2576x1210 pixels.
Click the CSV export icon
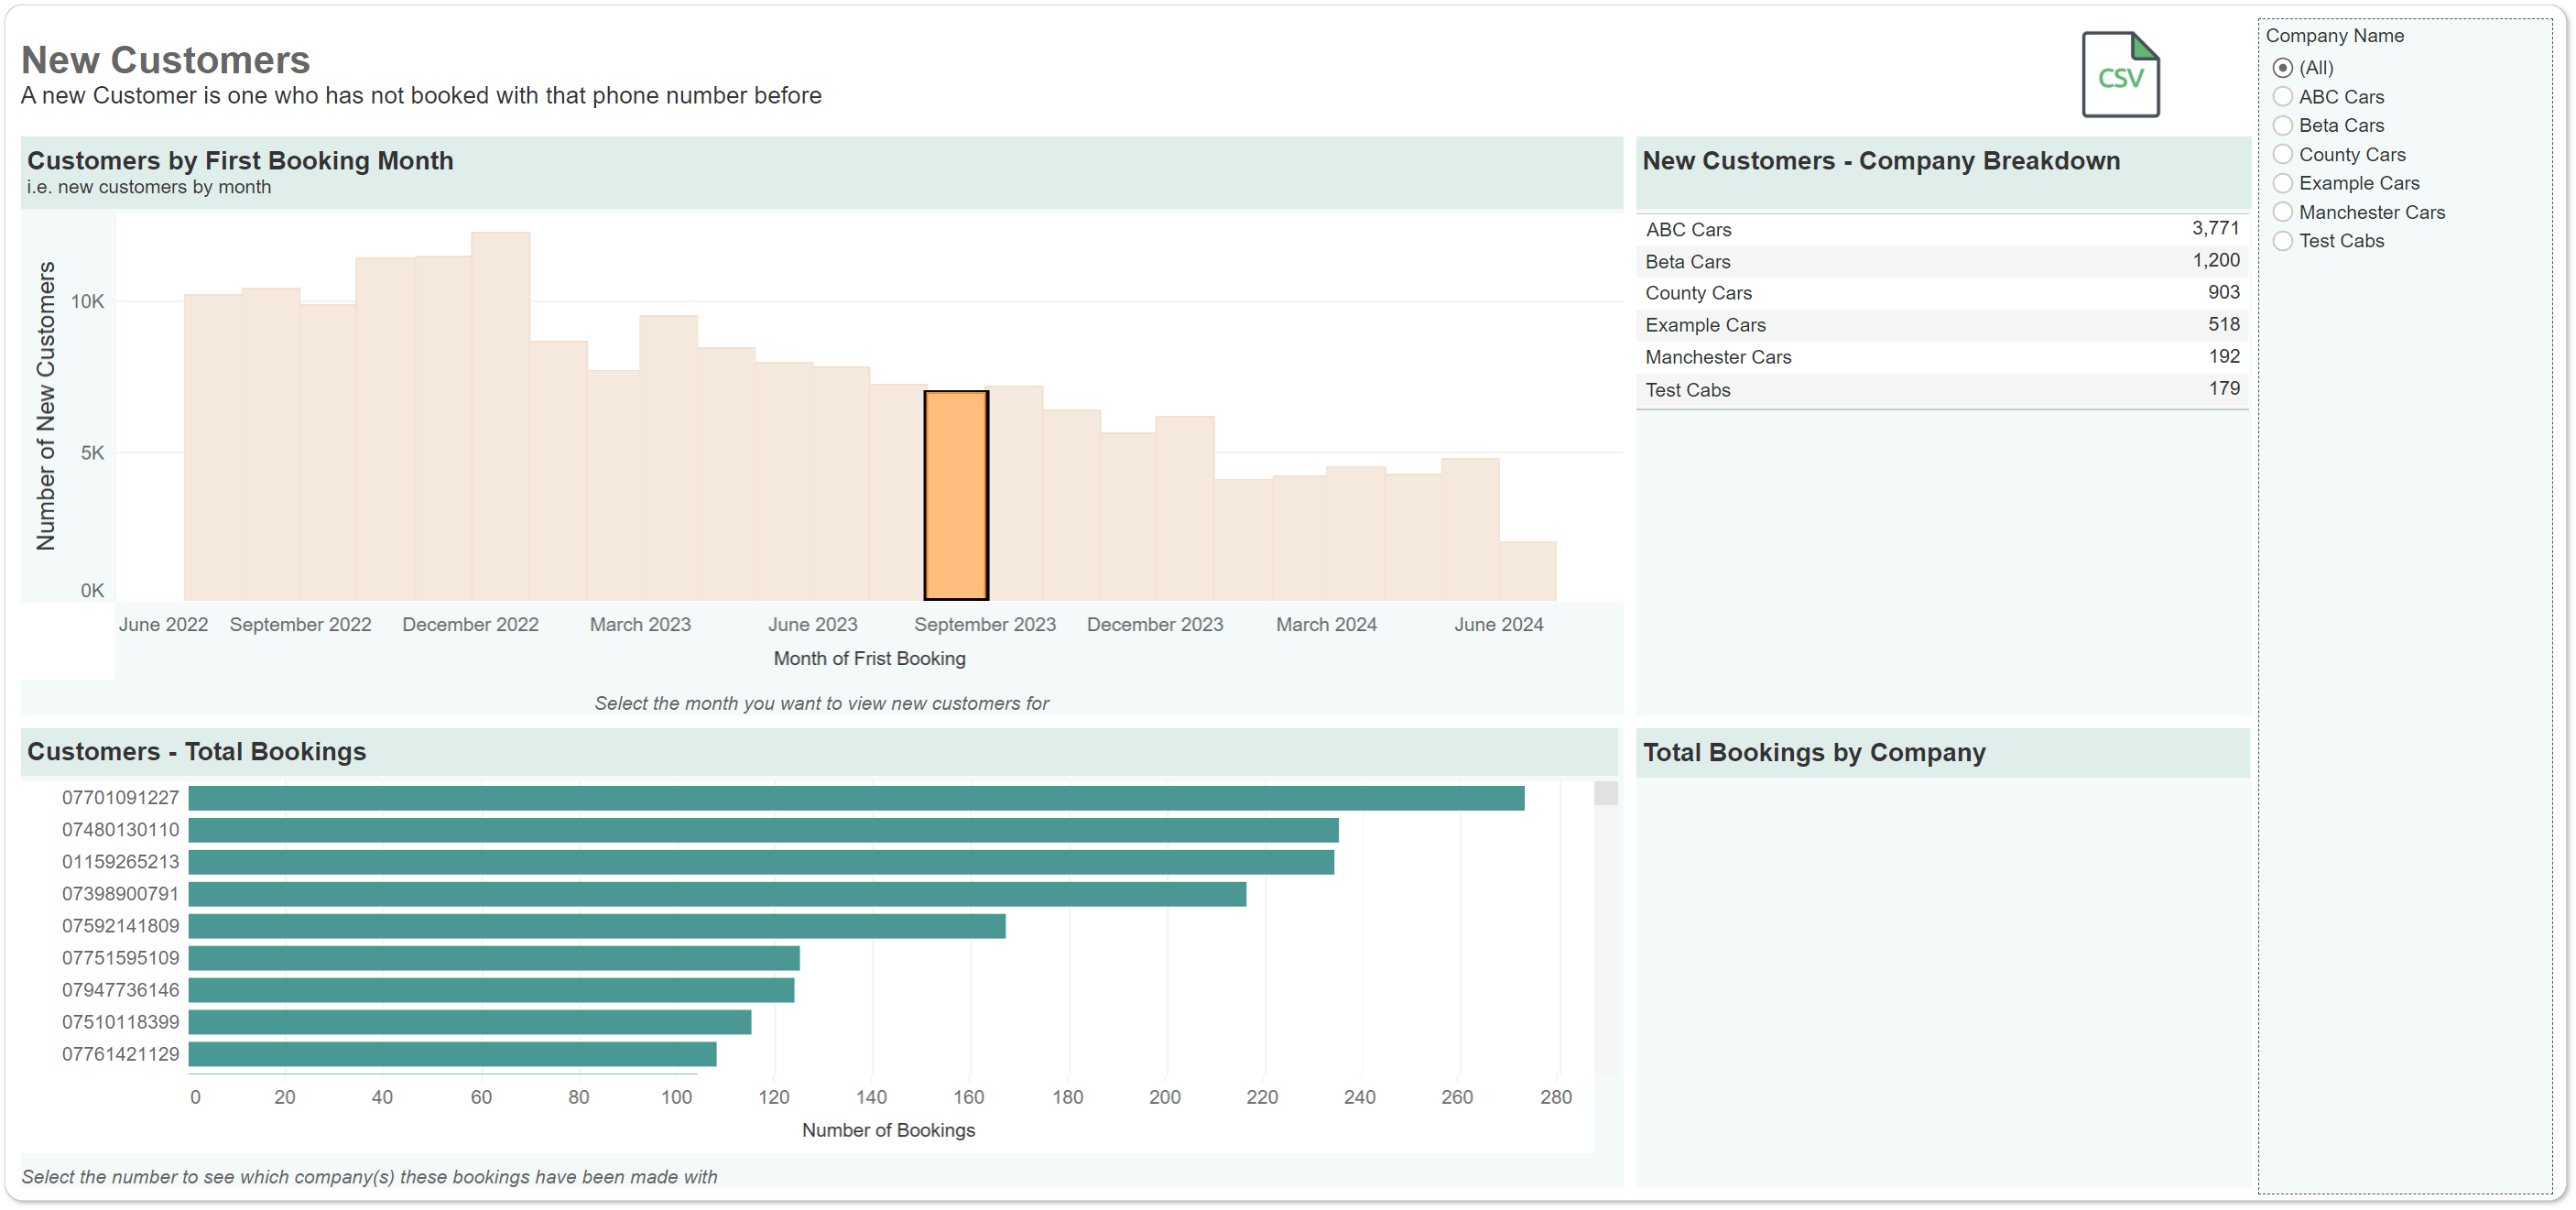[2120, 75]
